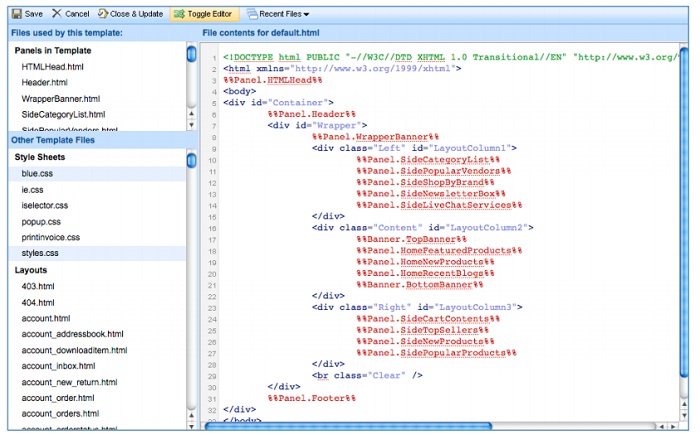Click the Recent Files icon
The width and height of the screenshot is (700, 435).
tap(250, 14)
